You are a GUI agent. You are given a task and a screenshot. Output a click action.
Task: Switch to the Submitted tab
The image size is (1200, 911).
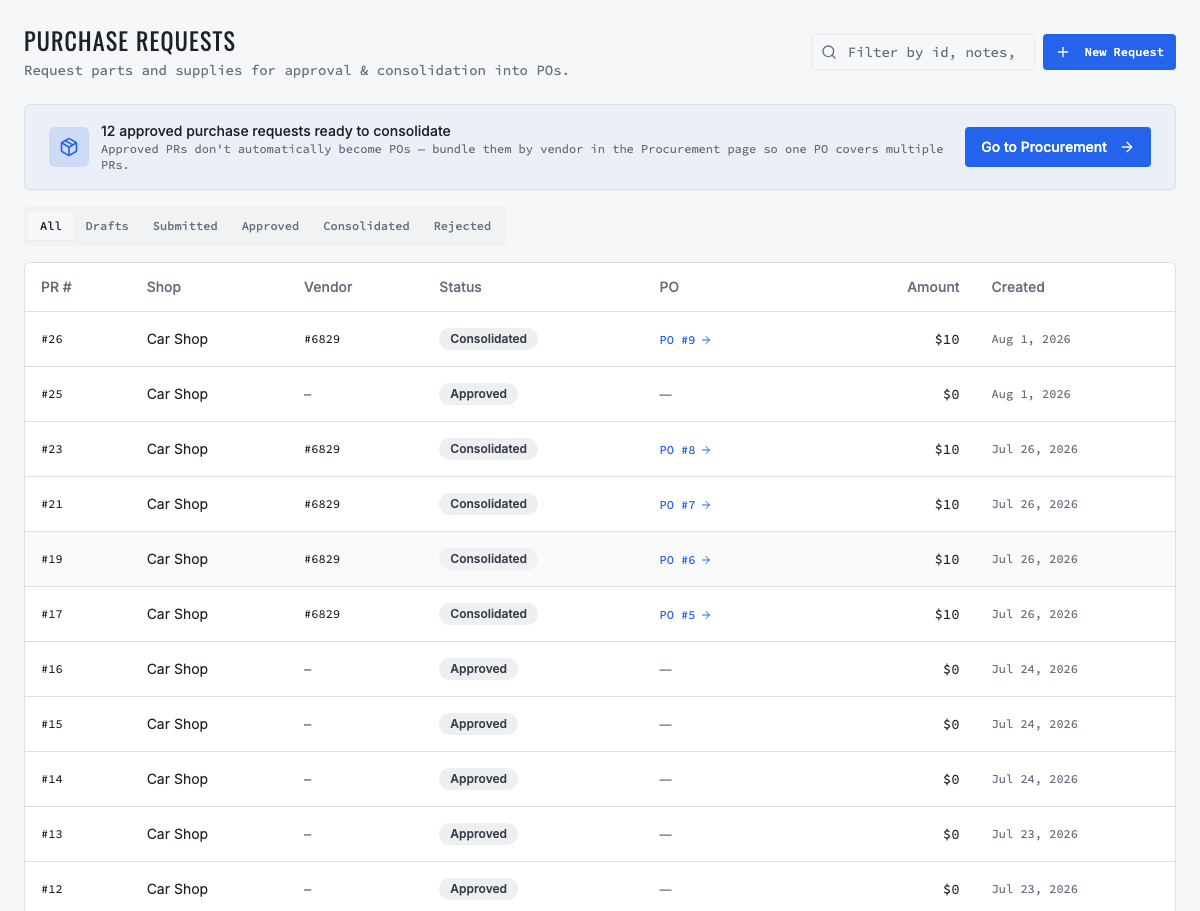[x=185, y=226]
